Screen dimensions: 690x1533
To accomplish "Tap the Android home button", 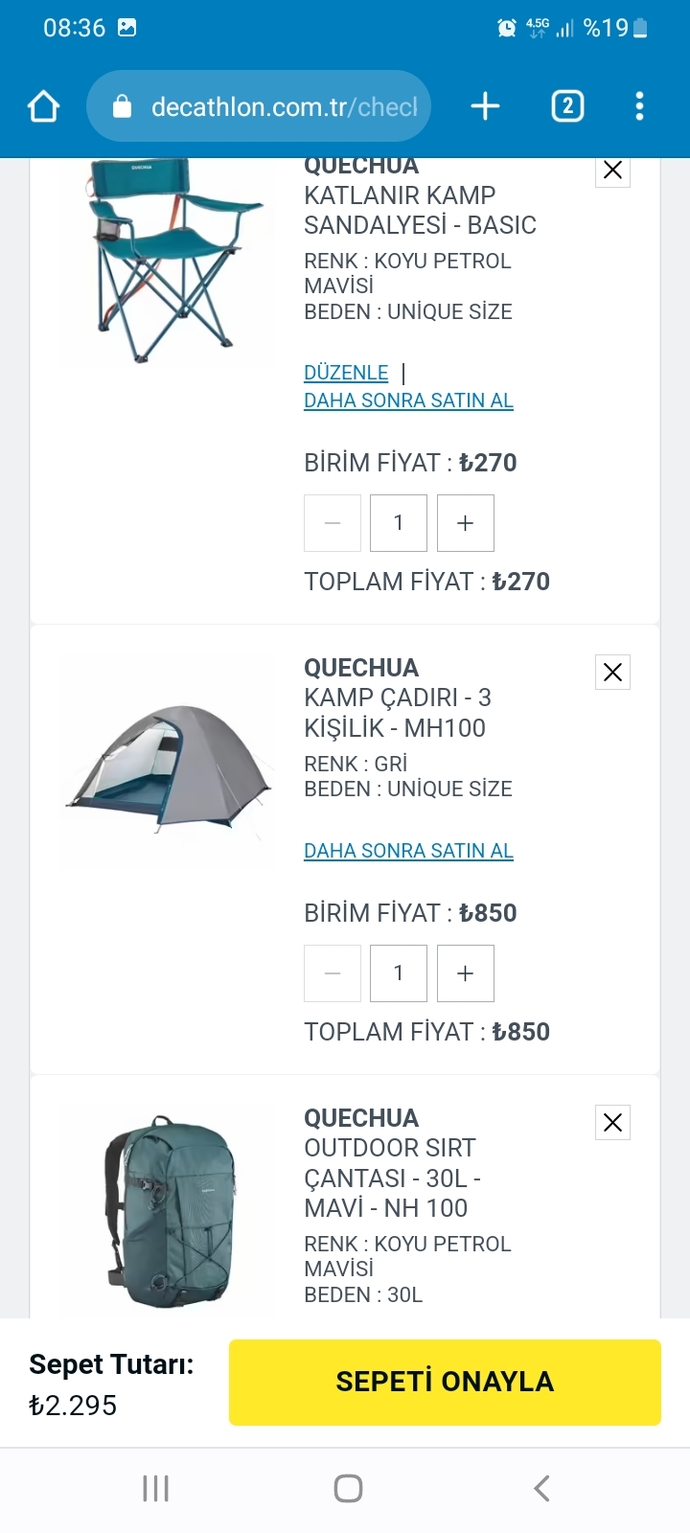I will point(348,1488).
